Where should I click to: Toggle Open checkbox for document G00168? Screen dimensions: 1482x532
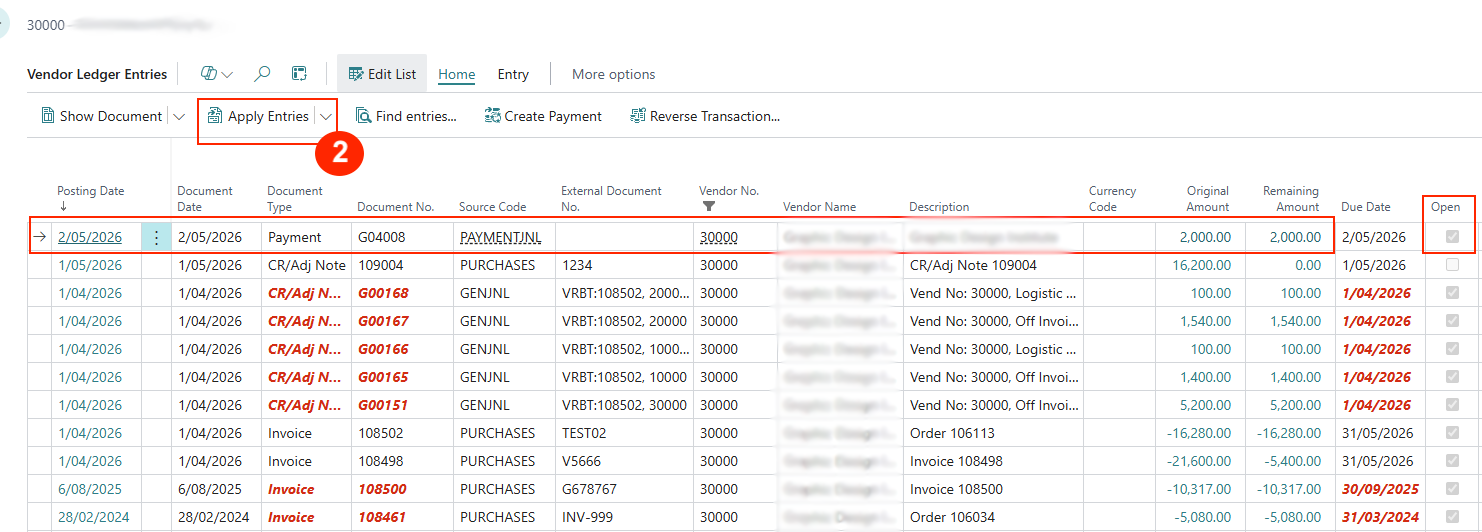(1453, 293)
